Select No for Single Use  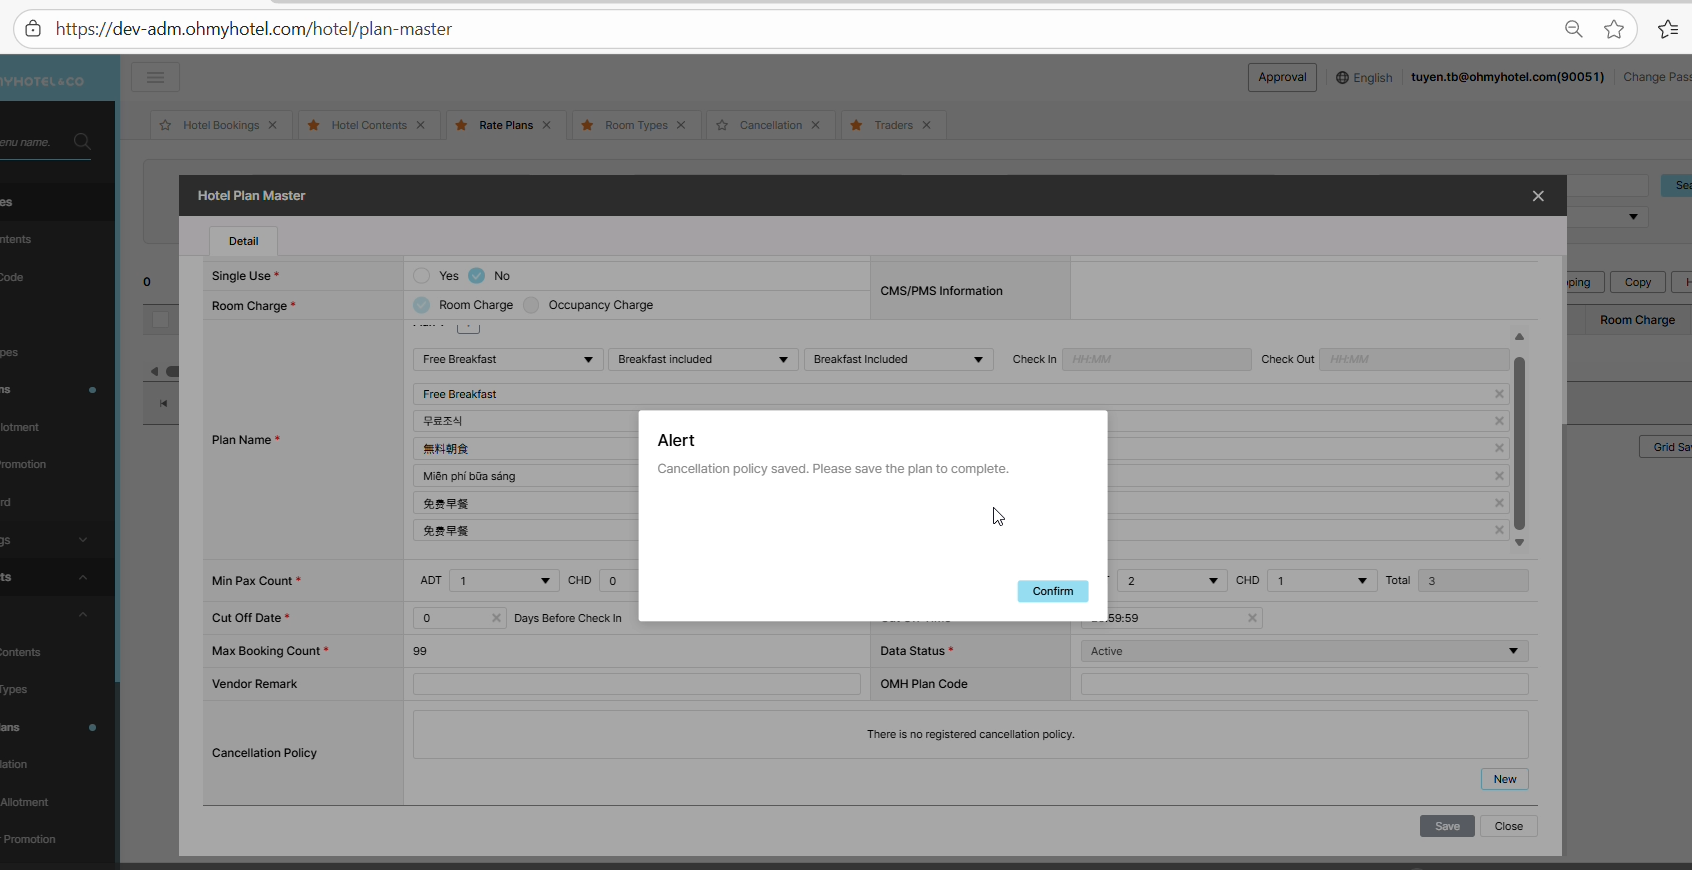coord(477,276)
